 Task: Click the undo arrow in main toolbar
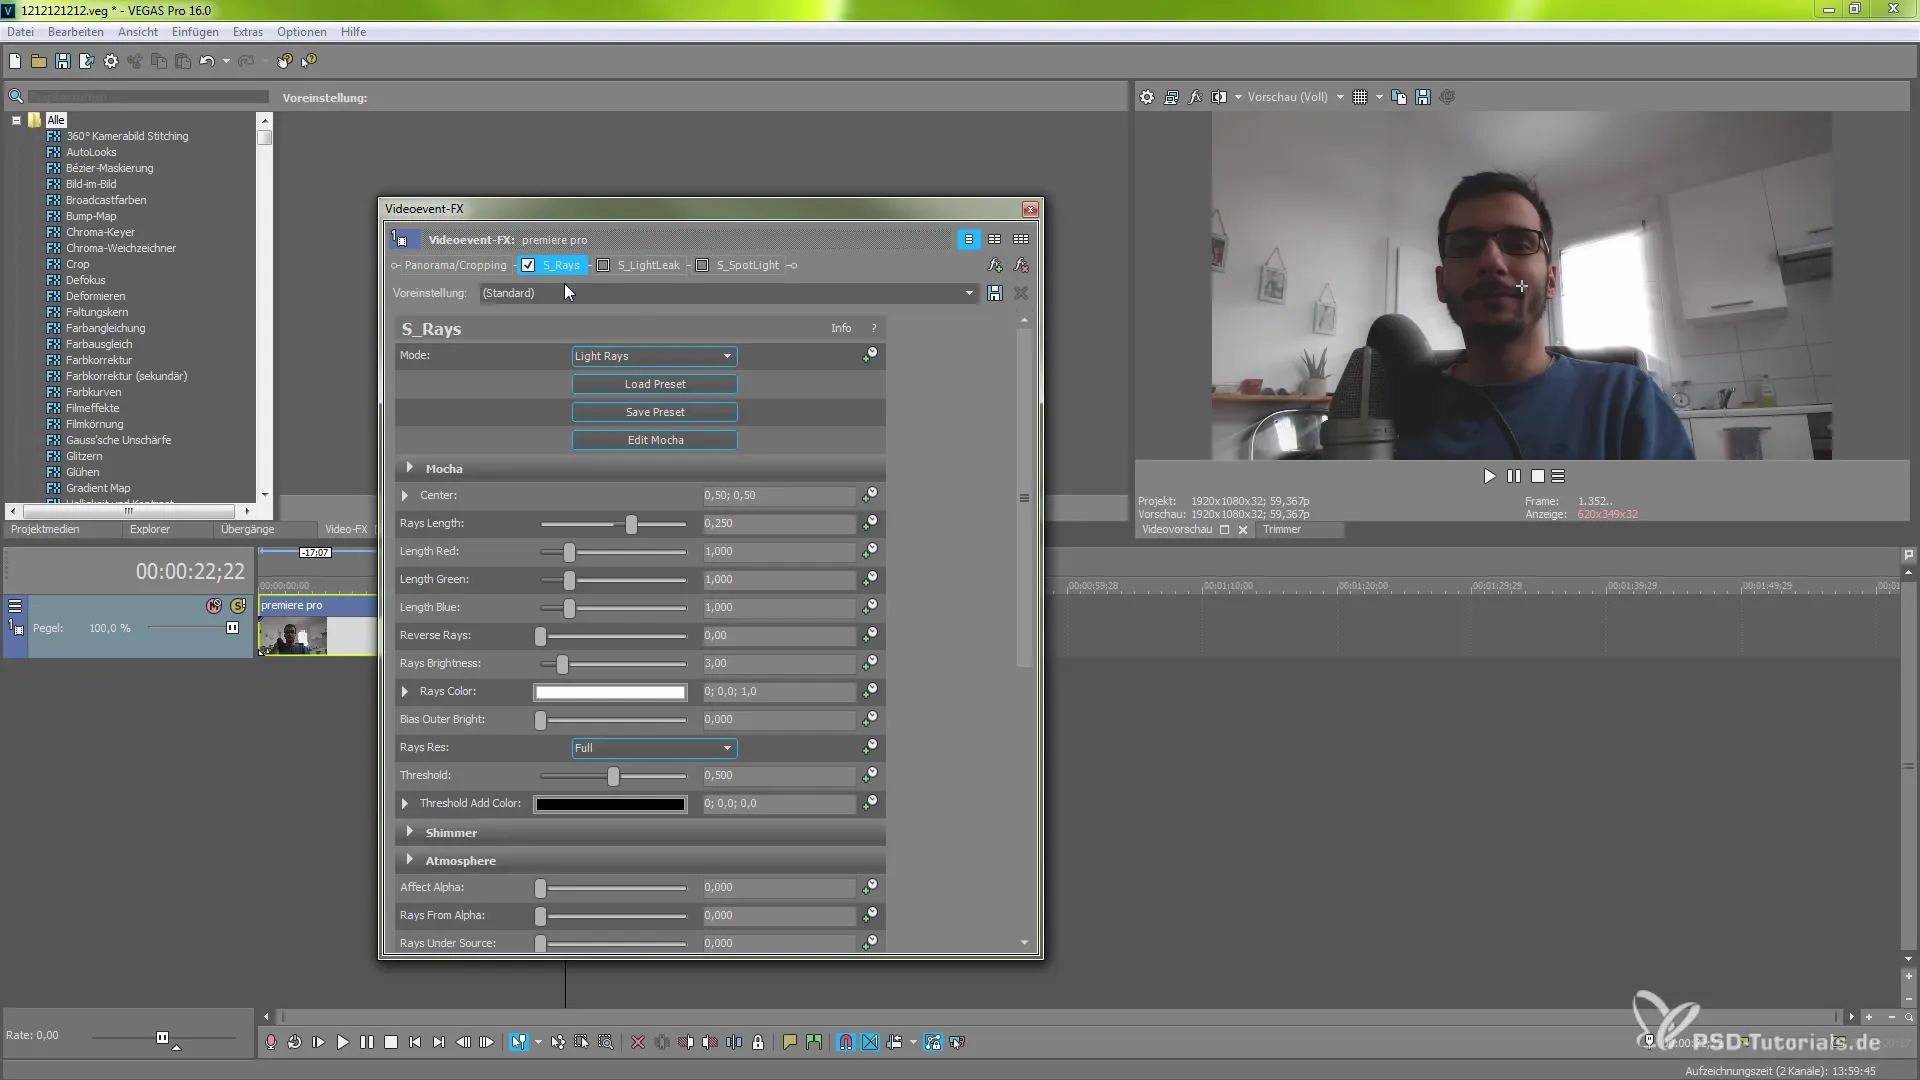(207, 61)
